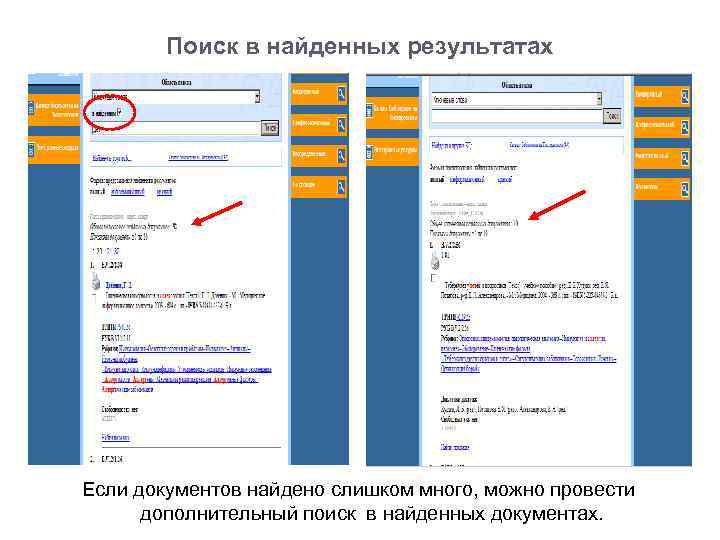Click bottom magnifier icon in left screenshot's right sidebar

point(342,187)
